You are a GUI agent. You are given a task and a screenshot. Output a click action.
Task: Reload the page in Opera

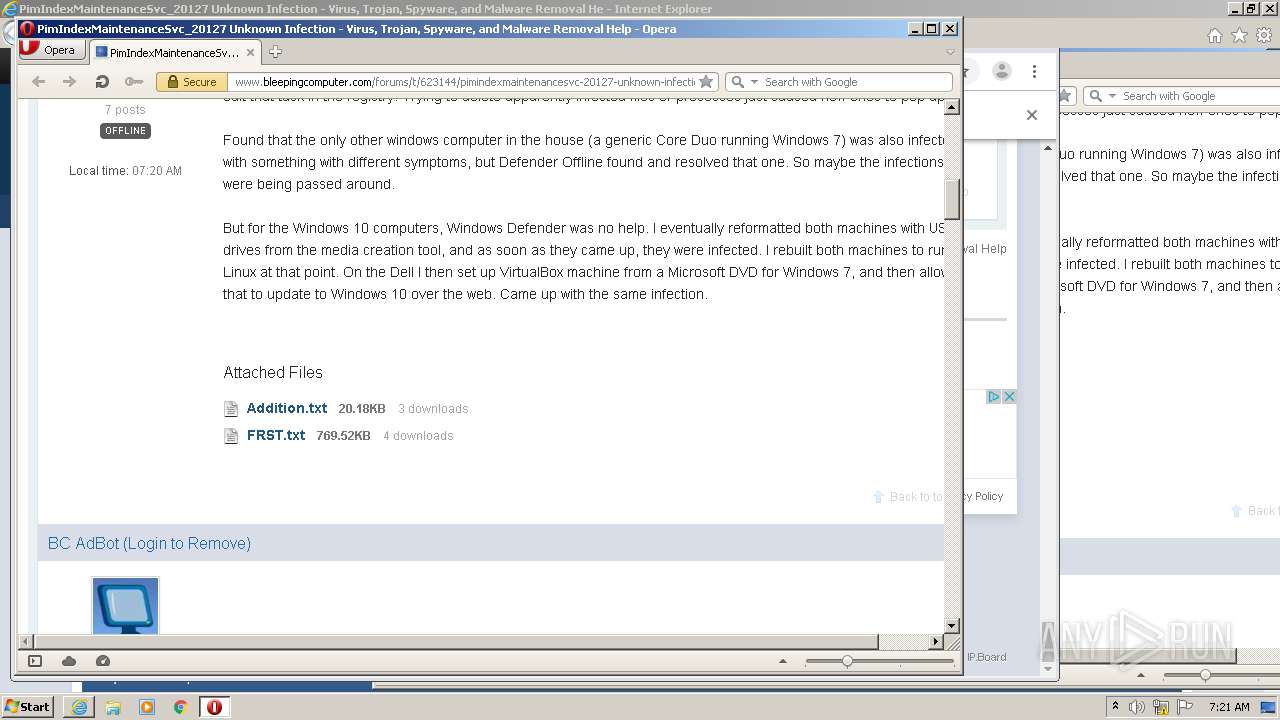(x=101, y=82)
